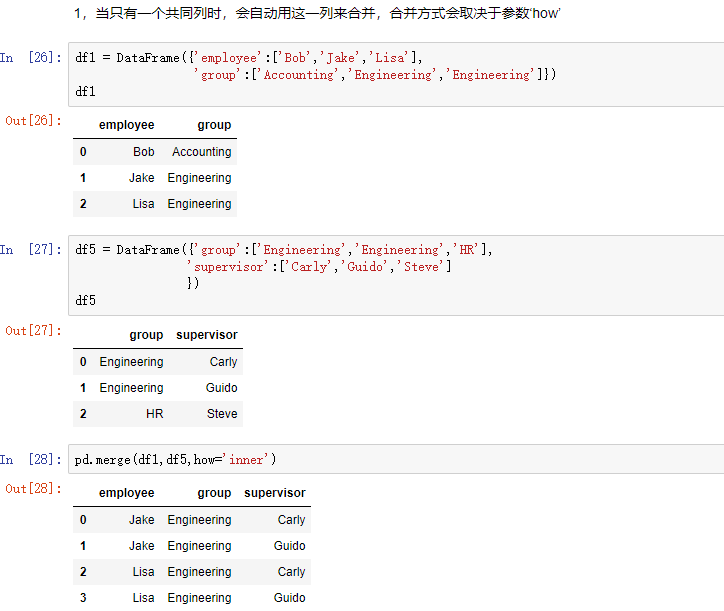Click 'Jake' in row 0 of Out[28]

pyautogui.click(x=142, y=520)
